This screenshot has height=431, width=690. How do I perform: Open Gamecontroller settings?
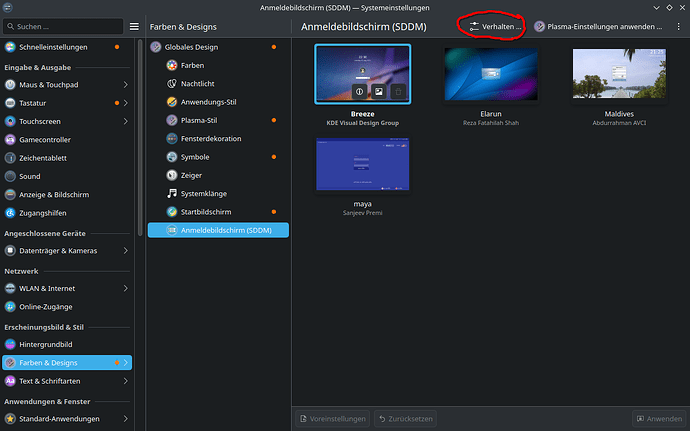pos(67,140)
